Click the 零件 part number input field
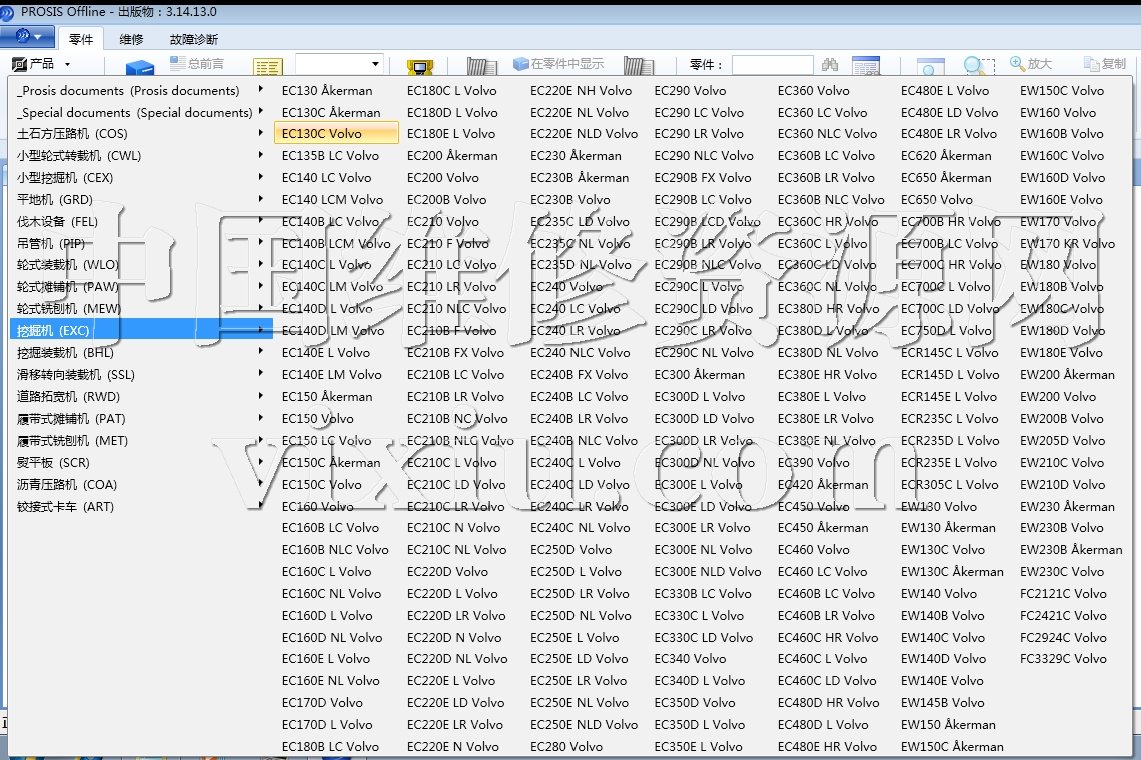1141x760 pixels. pos(772,65)
